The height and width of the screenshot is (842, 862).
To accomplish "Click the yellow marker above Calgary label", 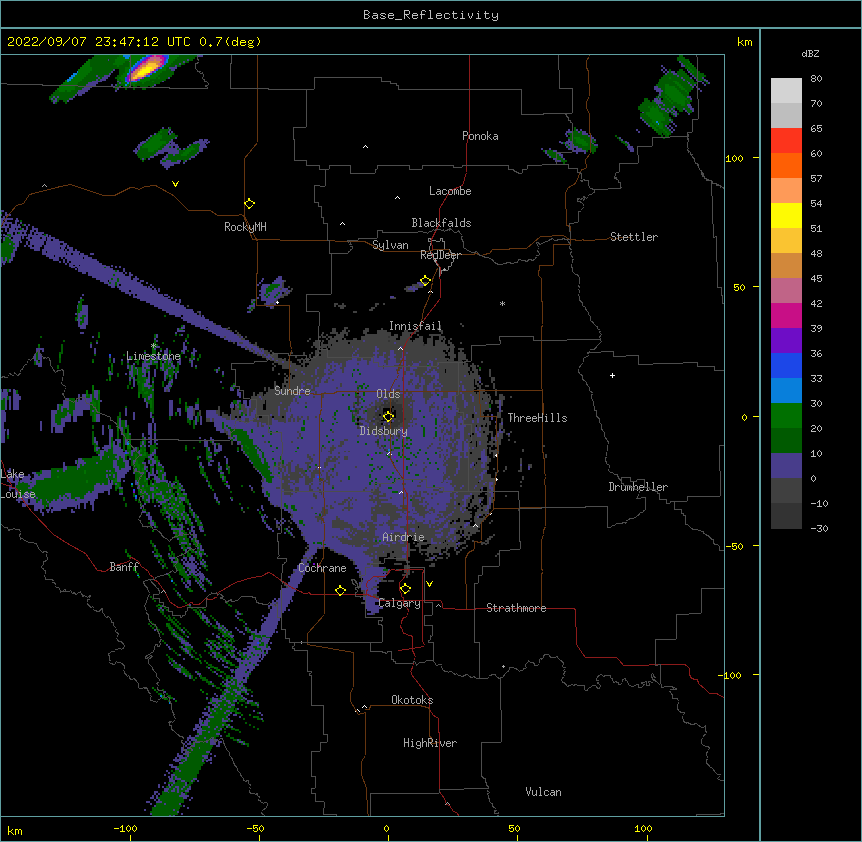I will pyautogui.click(x=405, y=589).
